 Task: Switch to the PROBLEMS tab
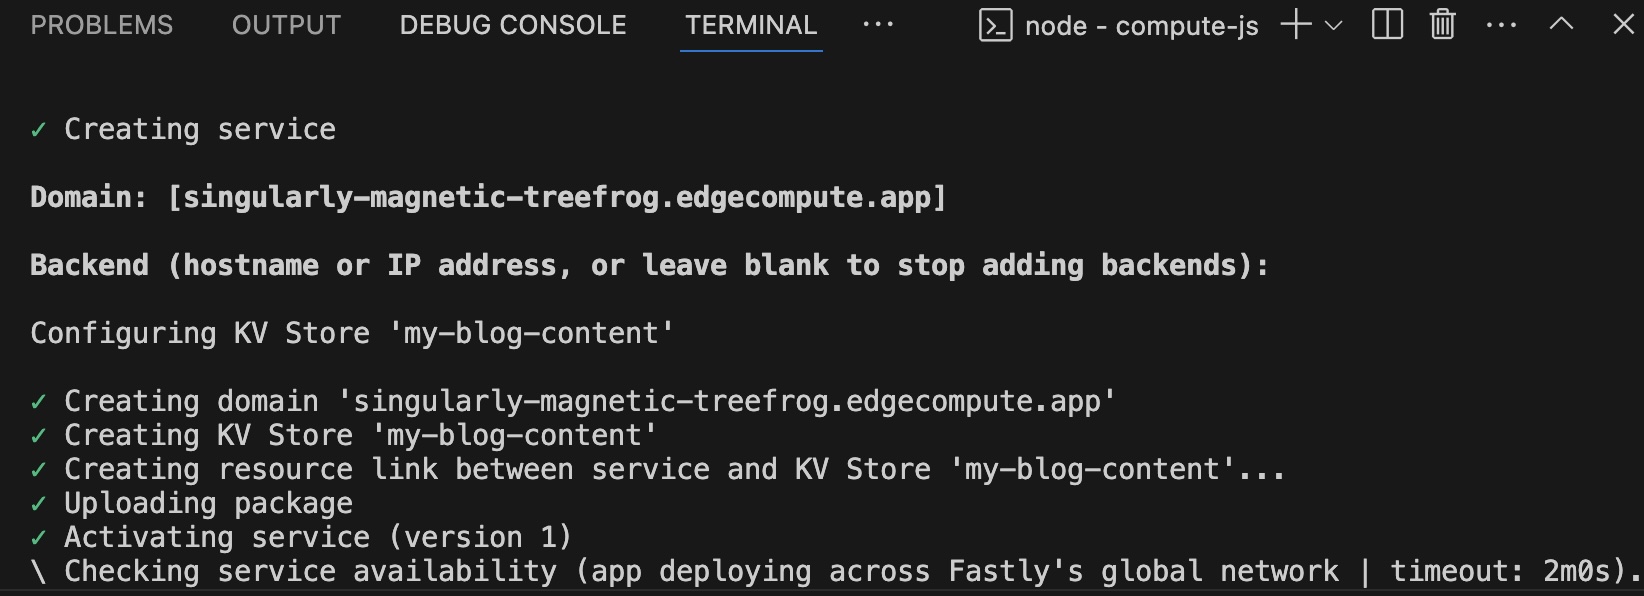pos(101,25)
